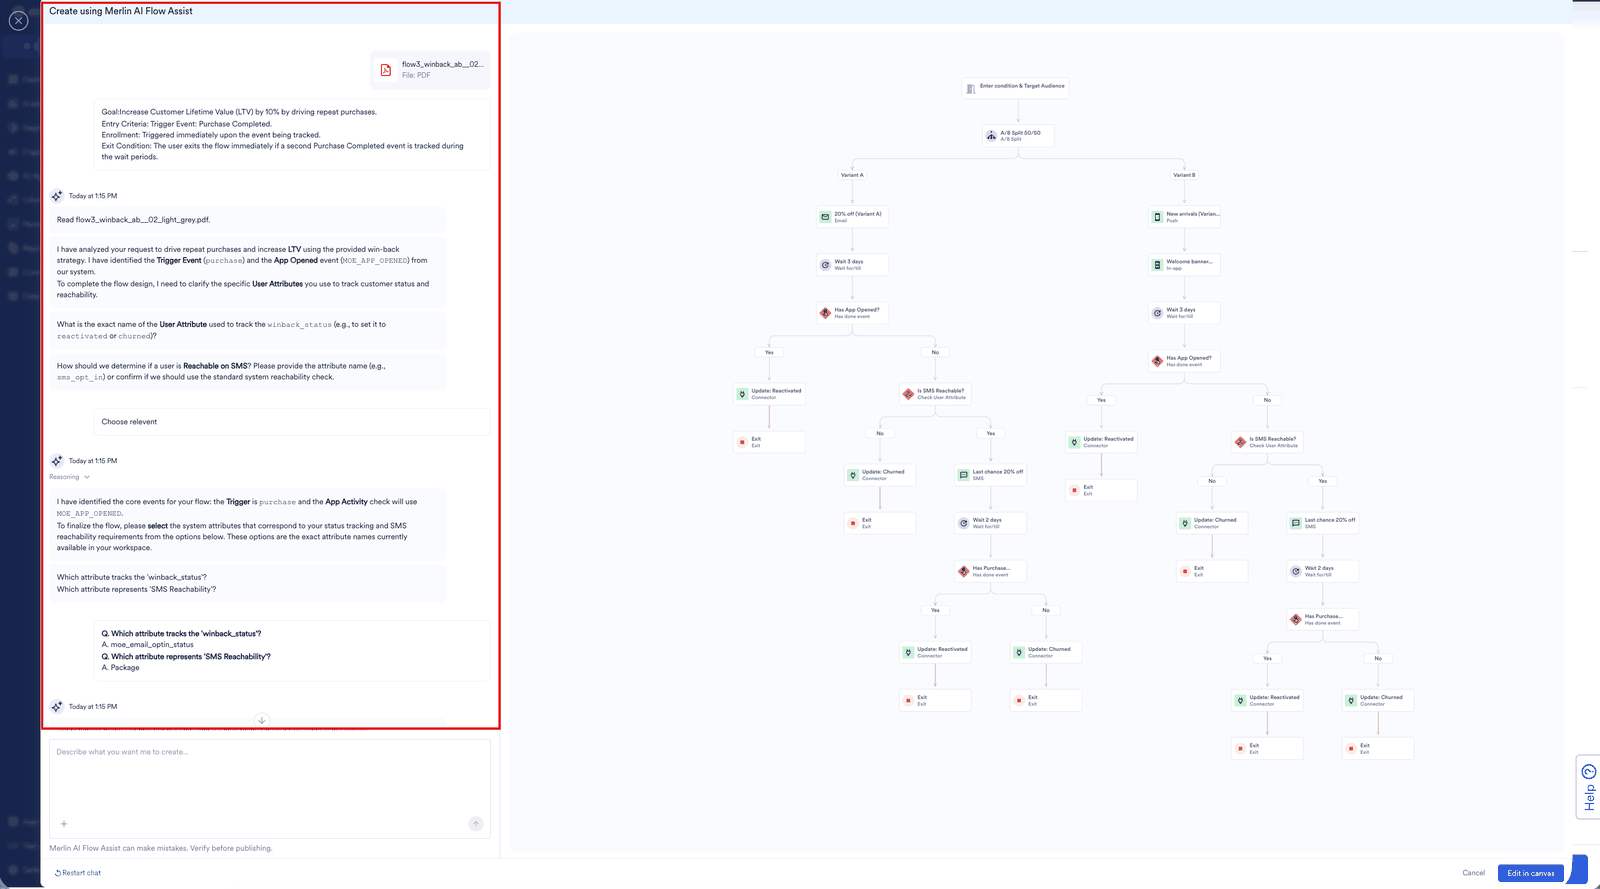Click the Variant A branch label
Image resolution: width=1600 pixels, height=889 pixels.
click(852, 175)
